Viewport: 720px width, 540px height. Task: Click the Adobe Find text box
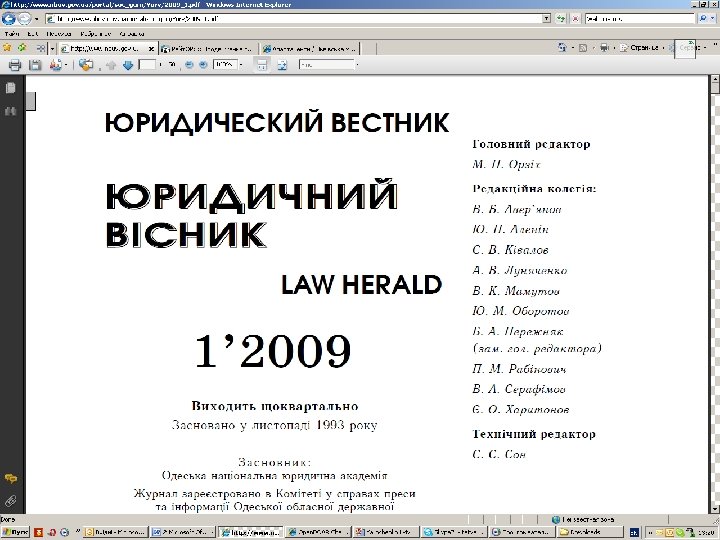coord(326,65)
